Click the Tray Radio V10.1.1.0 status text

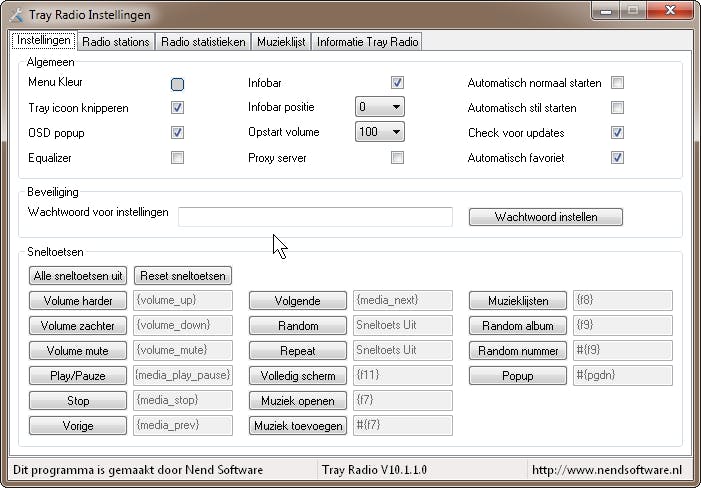click(x=374, y=470)
